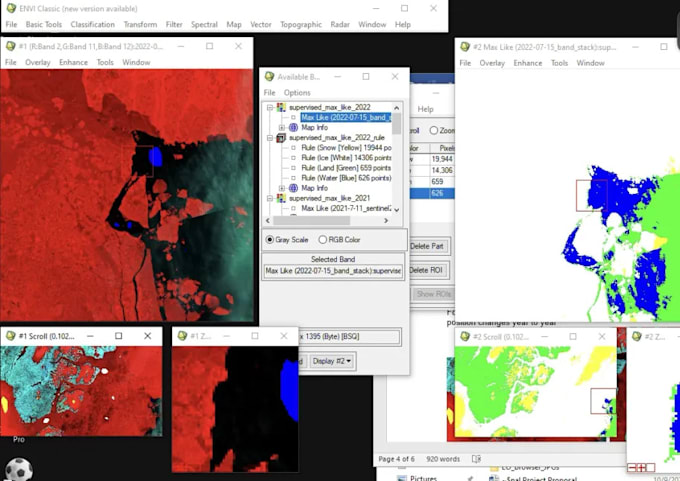
Task: Toggle the Max Like 2022-07-15 band checkbox
Action: pyautogui.click(x=293, y=117)
